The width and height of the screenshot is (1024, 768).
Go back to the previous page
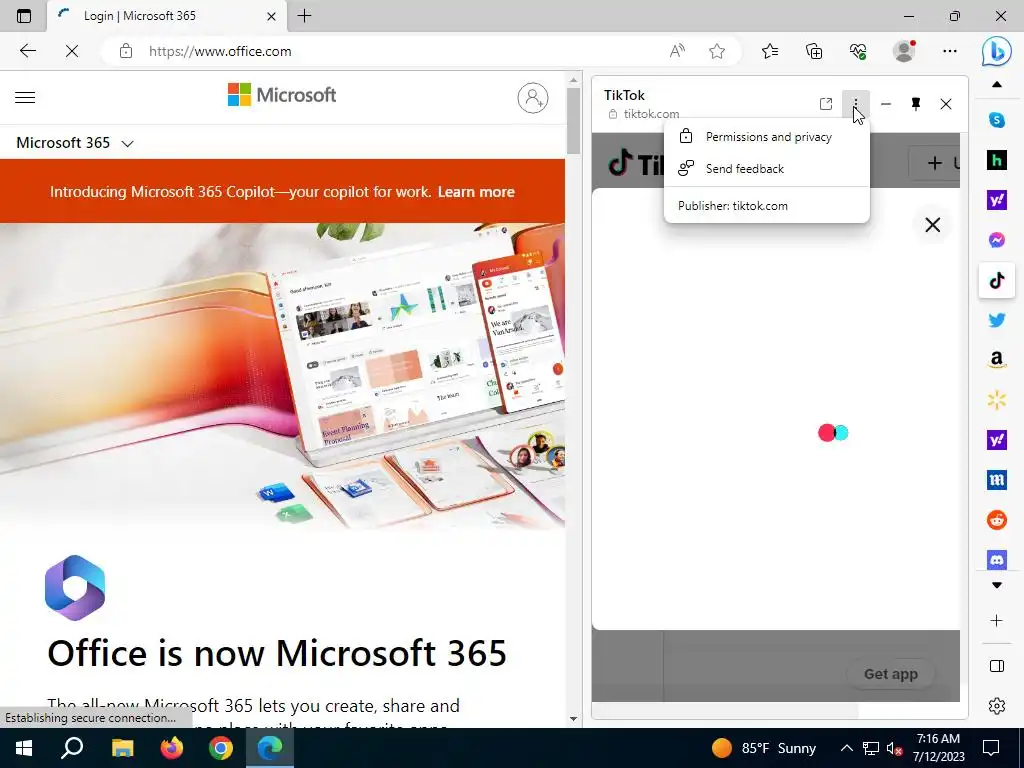pos(27,51)
